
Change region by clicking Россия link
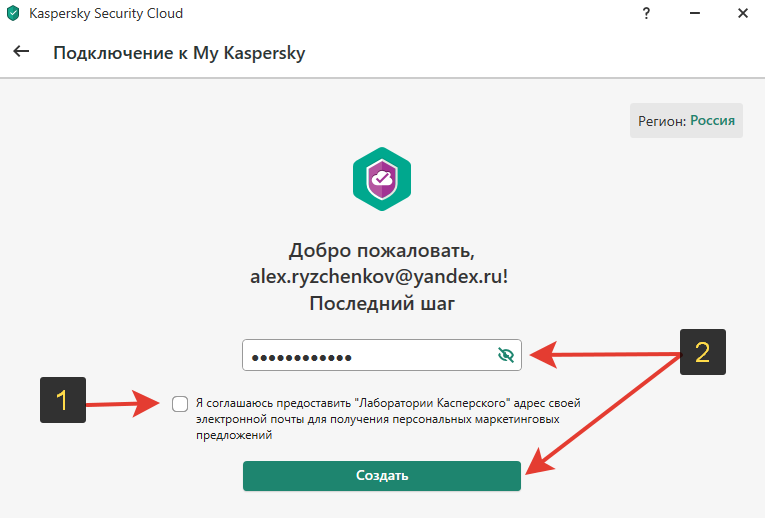tap(712, 120)
